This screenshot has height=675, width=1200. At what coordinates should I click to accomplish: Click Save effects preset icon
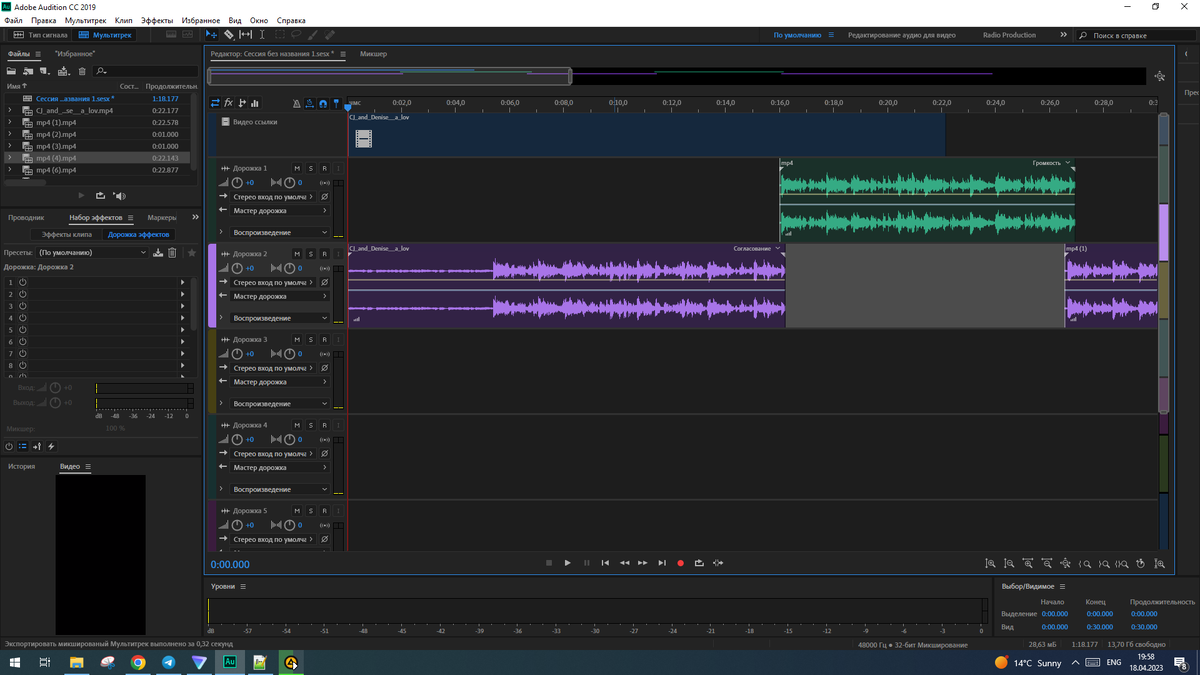[158, 253]
